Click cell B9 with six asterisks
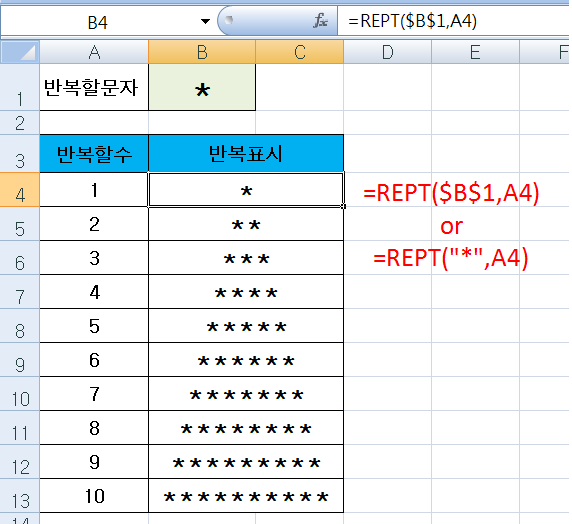This screenshot has width=572, height=524. click(x=246, y=359)
